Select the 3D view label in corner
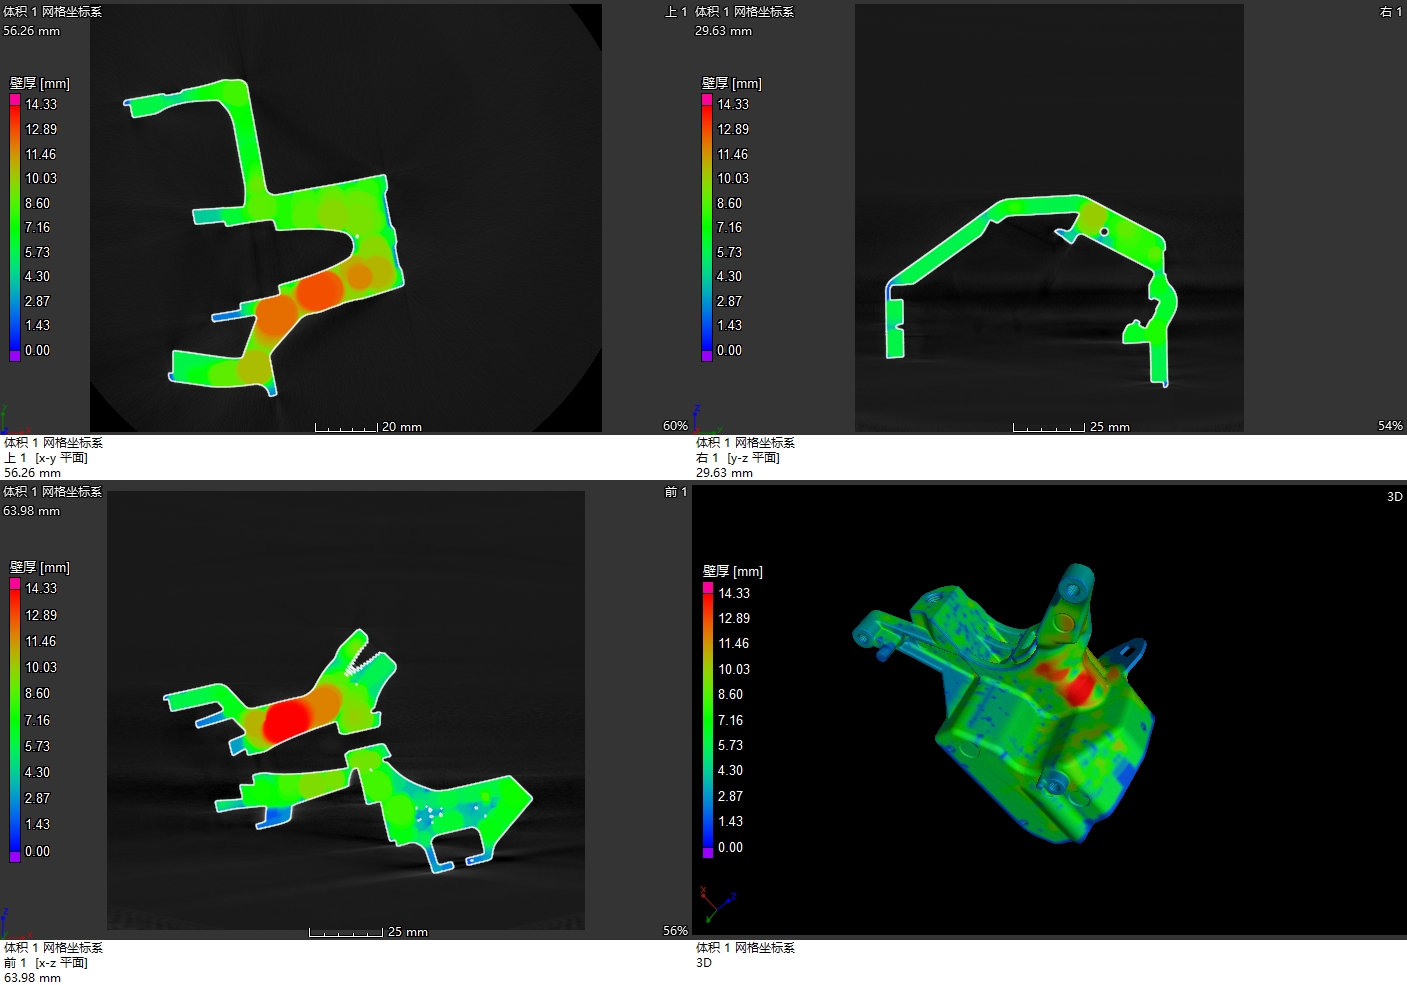The height and width of the screenshot is (985, 1407). (x=1394, y=497)
